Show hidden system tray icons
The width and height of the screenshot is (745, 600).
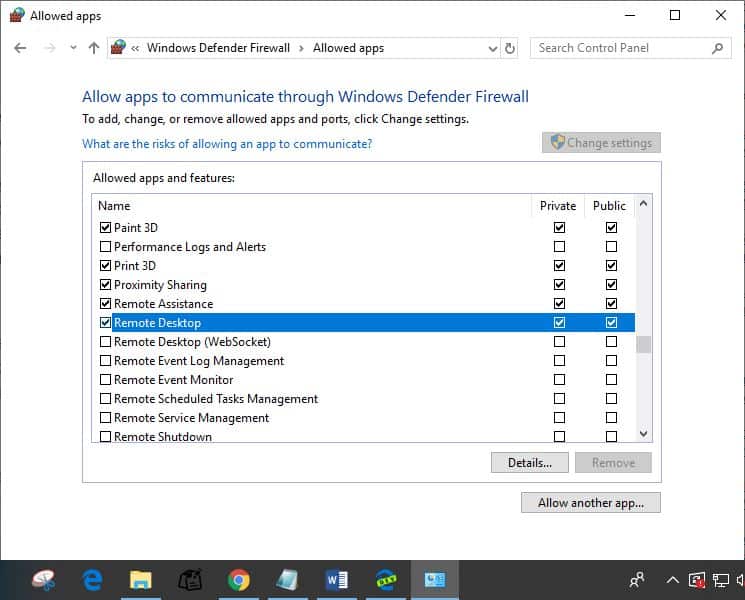[672, 580]
